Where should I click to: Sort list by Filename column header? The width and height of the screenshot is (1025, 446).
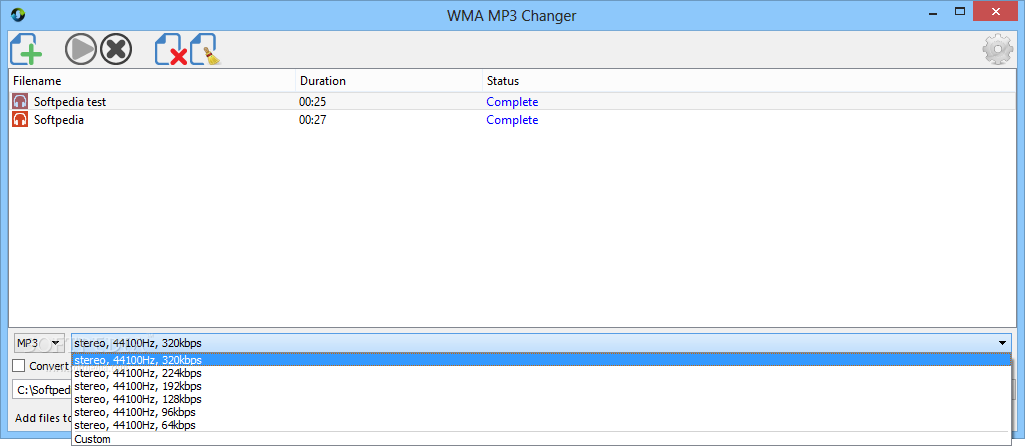pos(152,81)
